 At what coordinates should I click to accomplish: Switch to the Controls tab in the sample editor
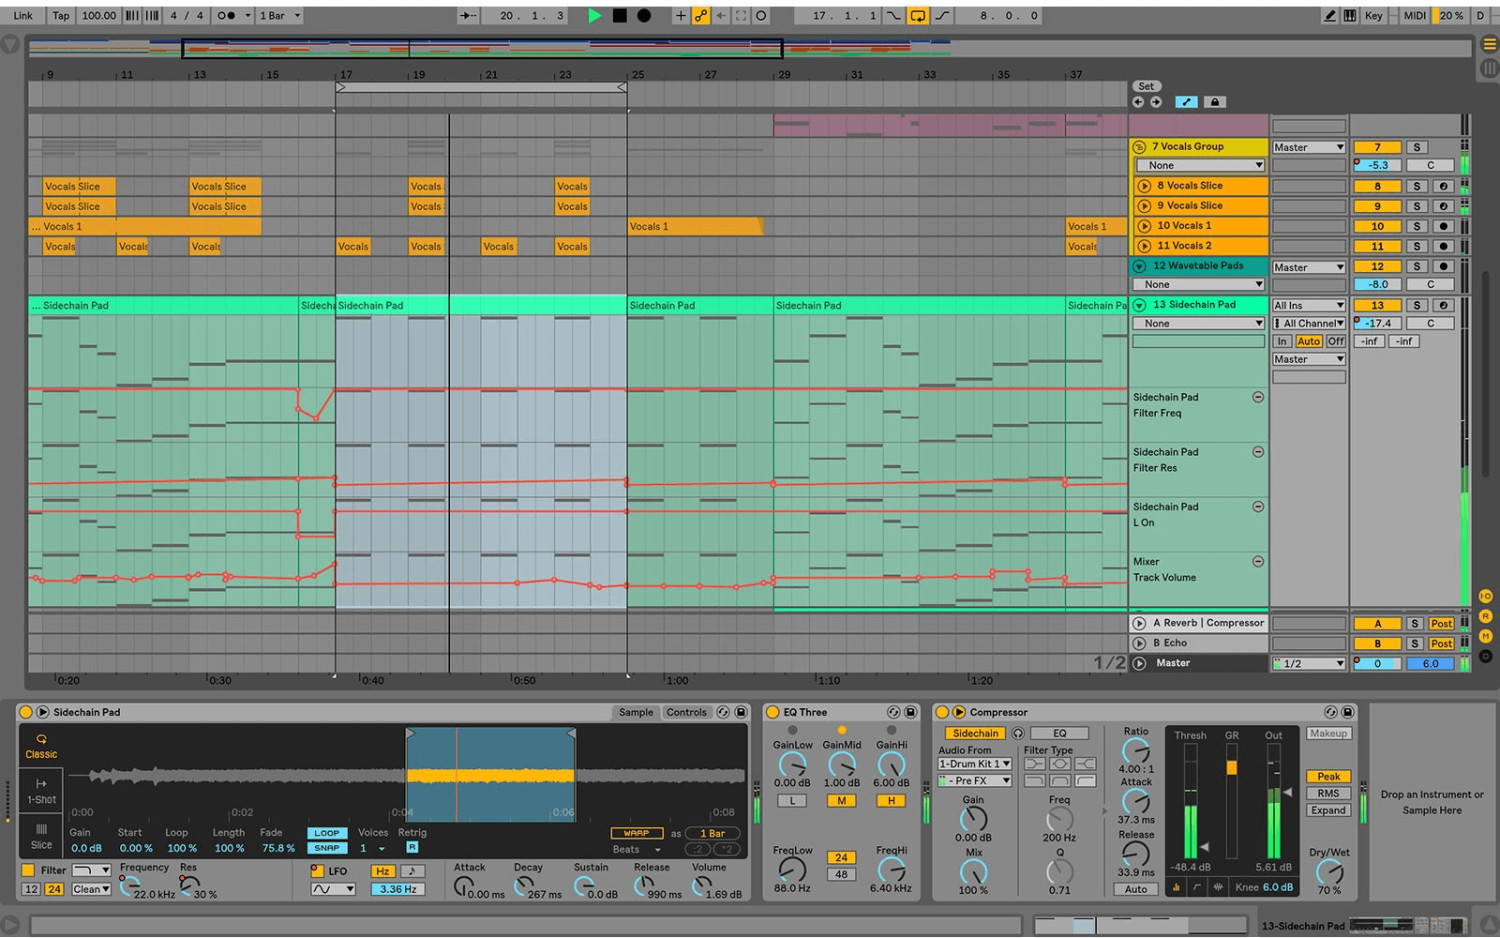coord(687,711)
